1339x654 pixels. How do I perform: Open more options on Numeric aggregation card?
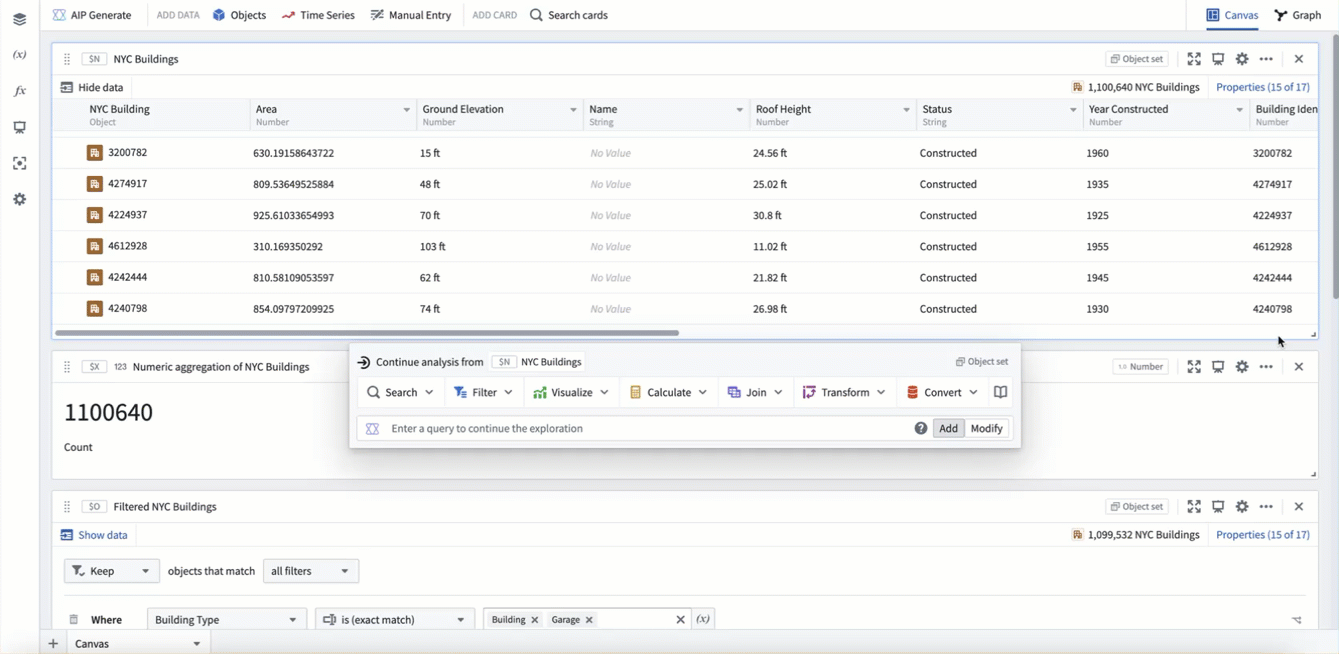pos(1266,367)
